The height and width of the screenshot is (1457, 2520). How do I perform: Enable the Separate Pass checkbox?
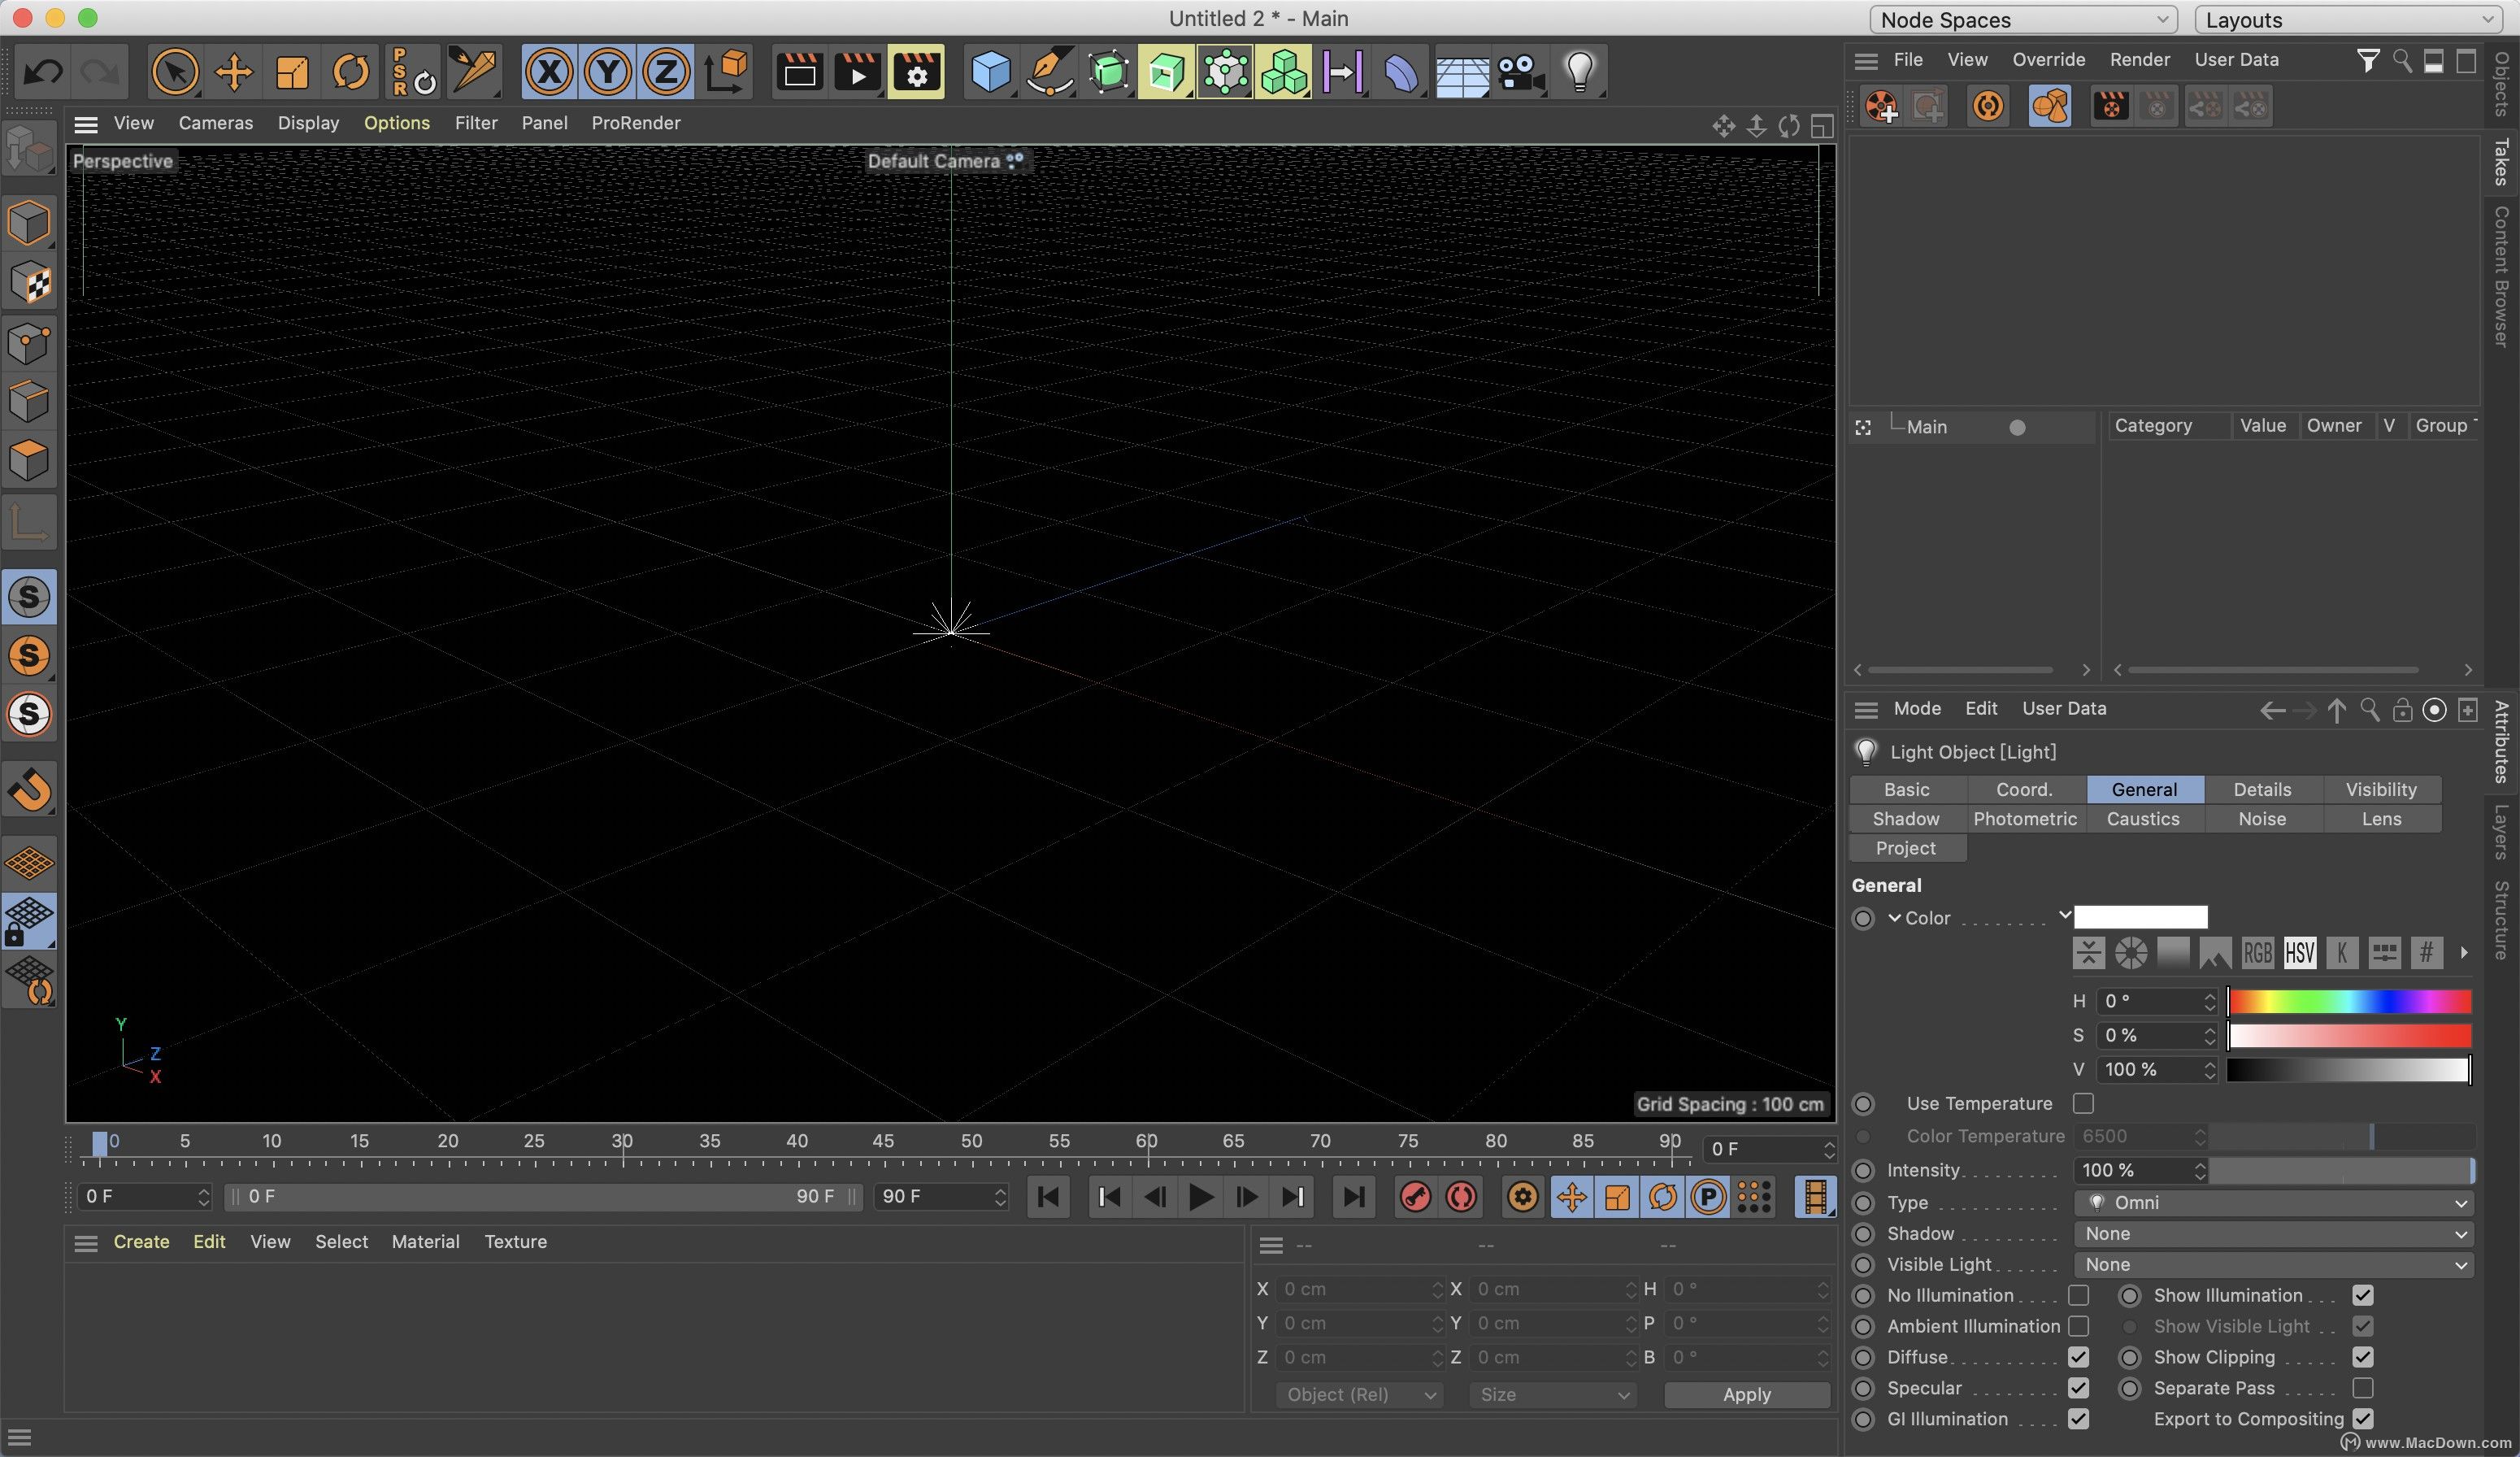pyautogui.click(x=2362, y=1388)
